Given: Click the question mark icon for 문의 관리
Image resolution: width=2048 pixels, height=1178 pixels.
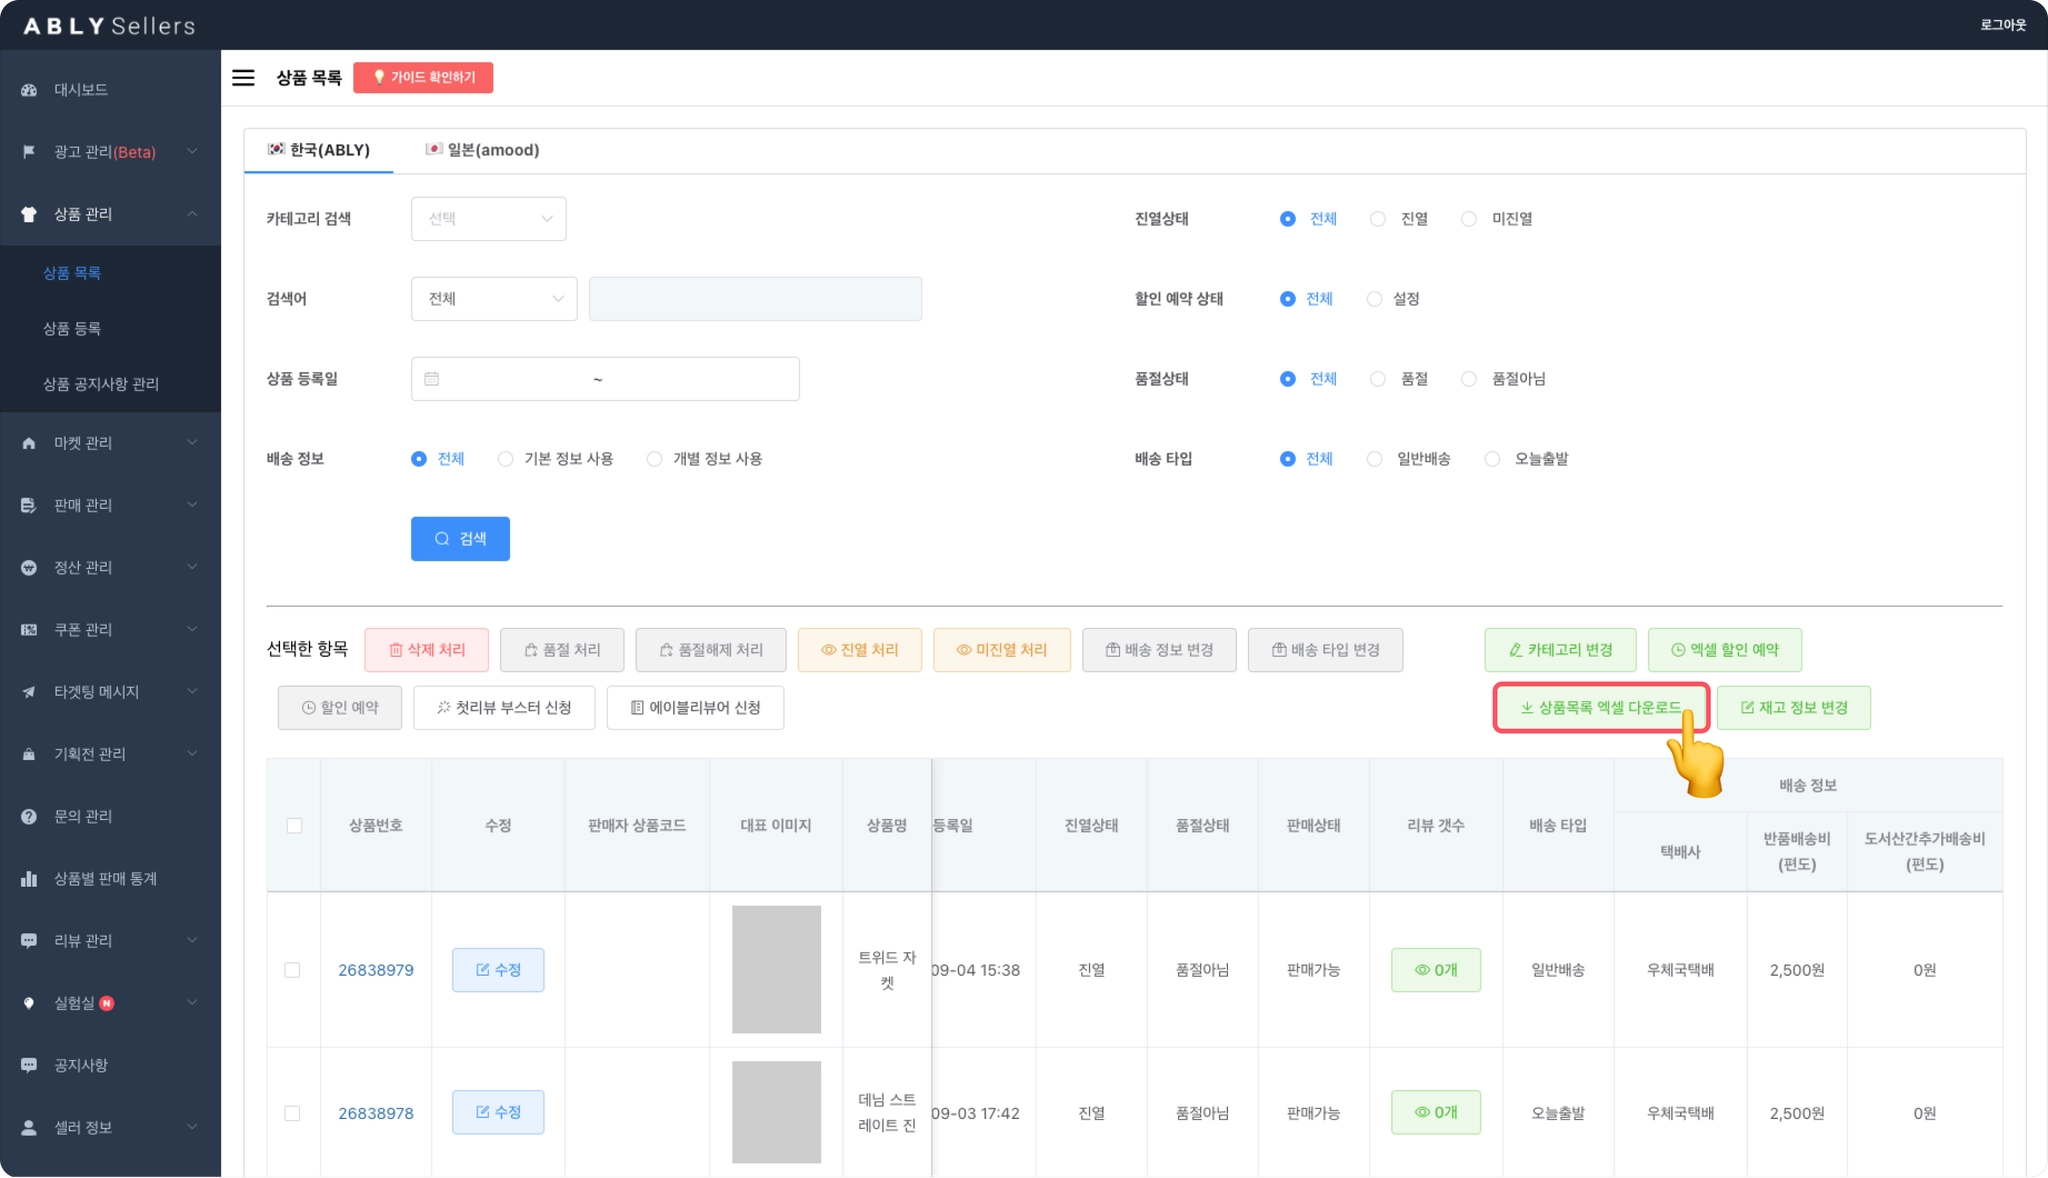Looking at the screenshot, I should 29,817.
